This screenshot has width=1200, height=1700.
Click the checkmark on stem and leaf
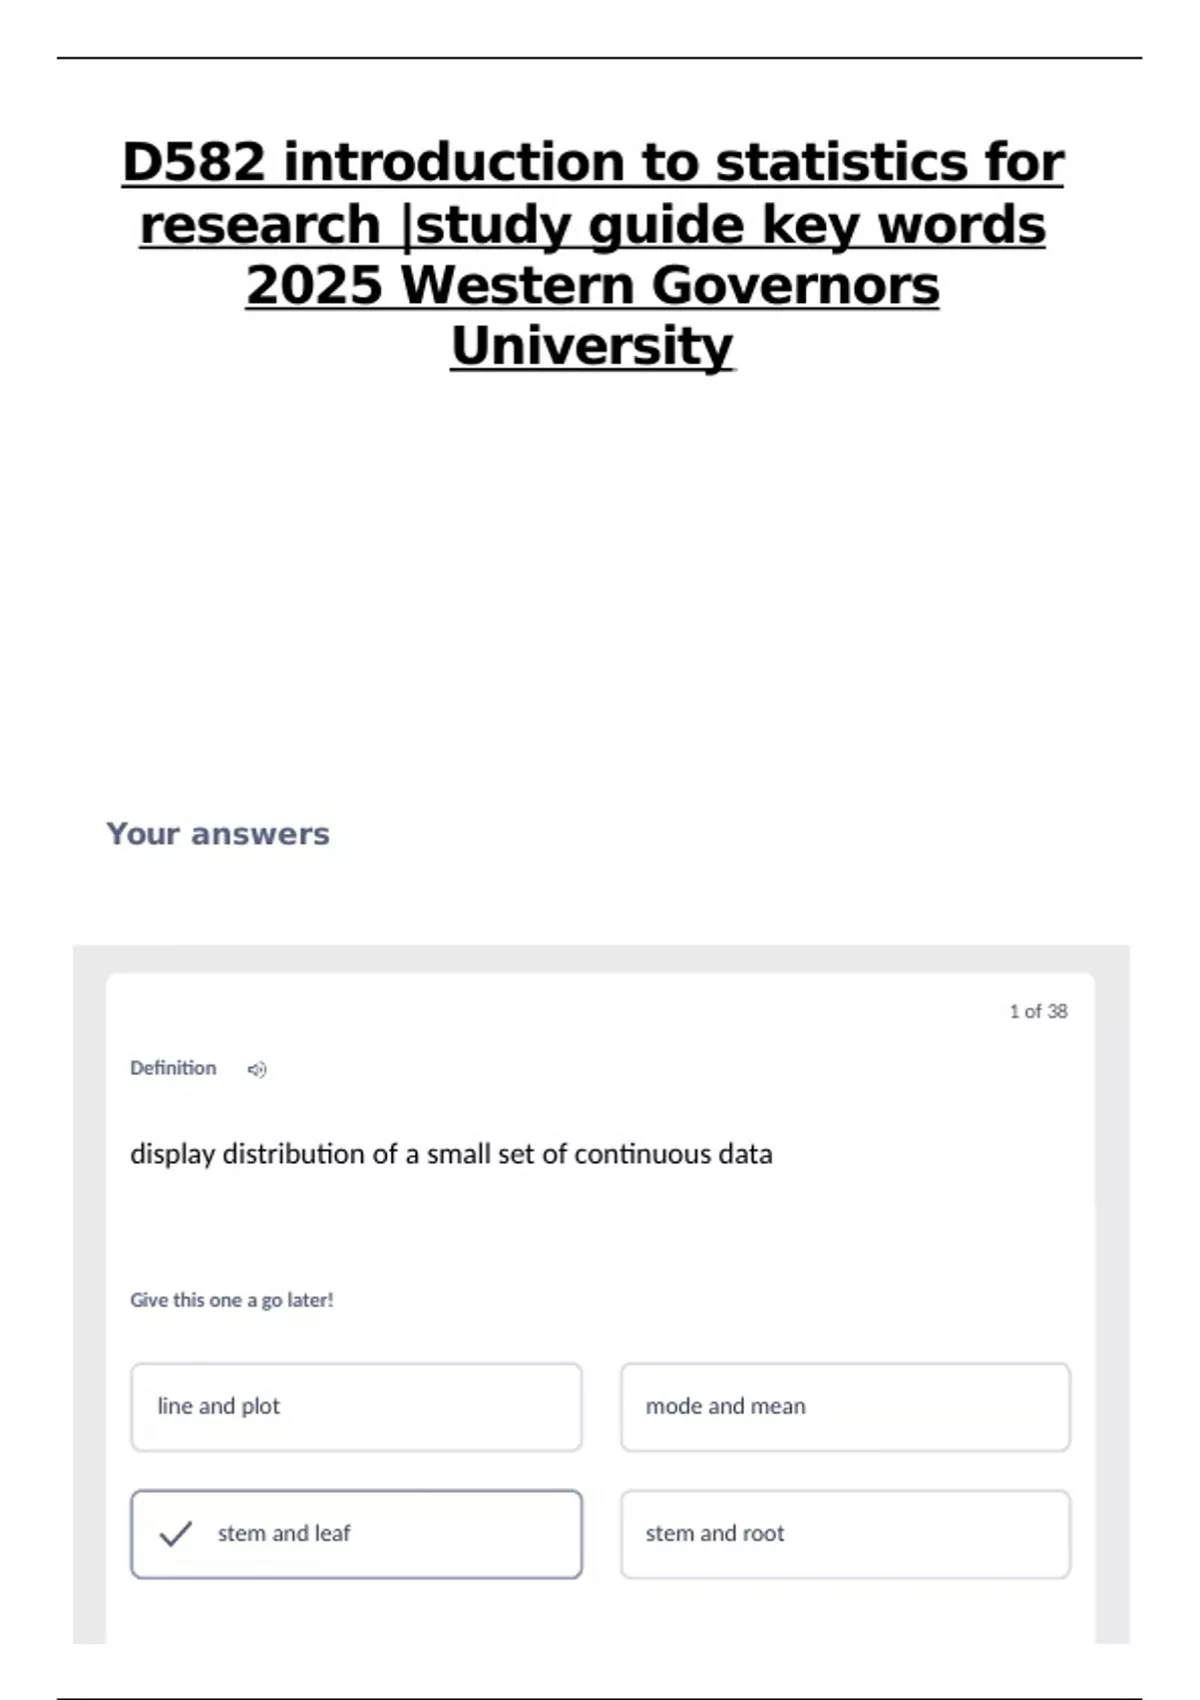tap(175, 1534)
